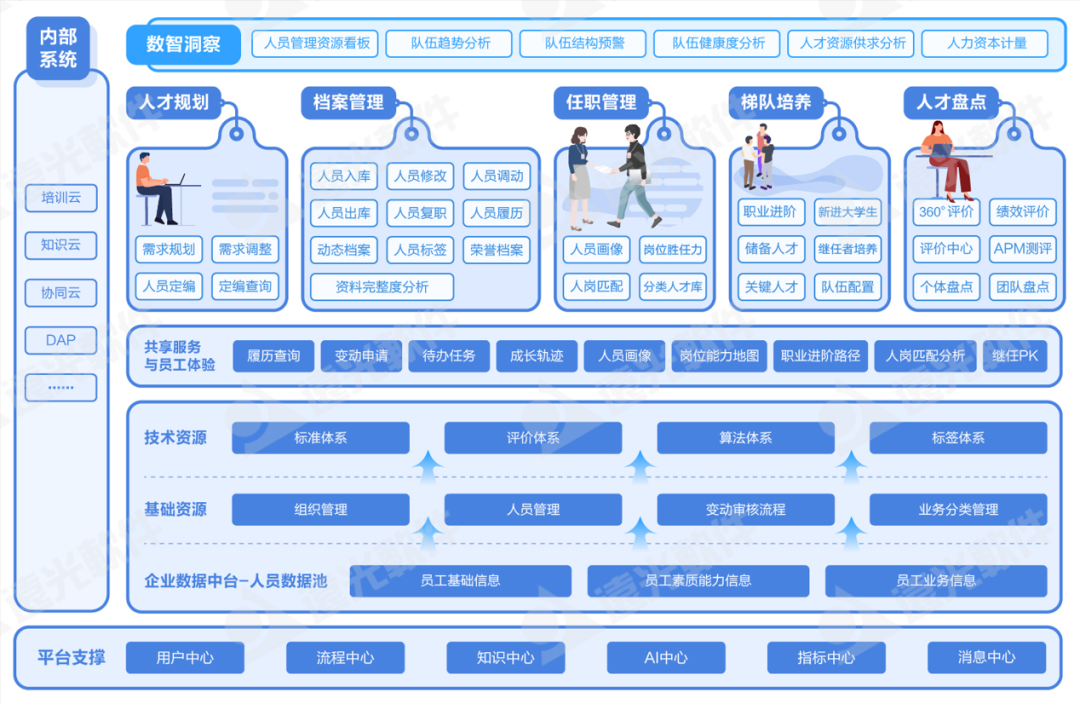This screenshot has height=704, width=1080.
Task: Switch to the 数智洞察 tab
Action: point(183,44)
